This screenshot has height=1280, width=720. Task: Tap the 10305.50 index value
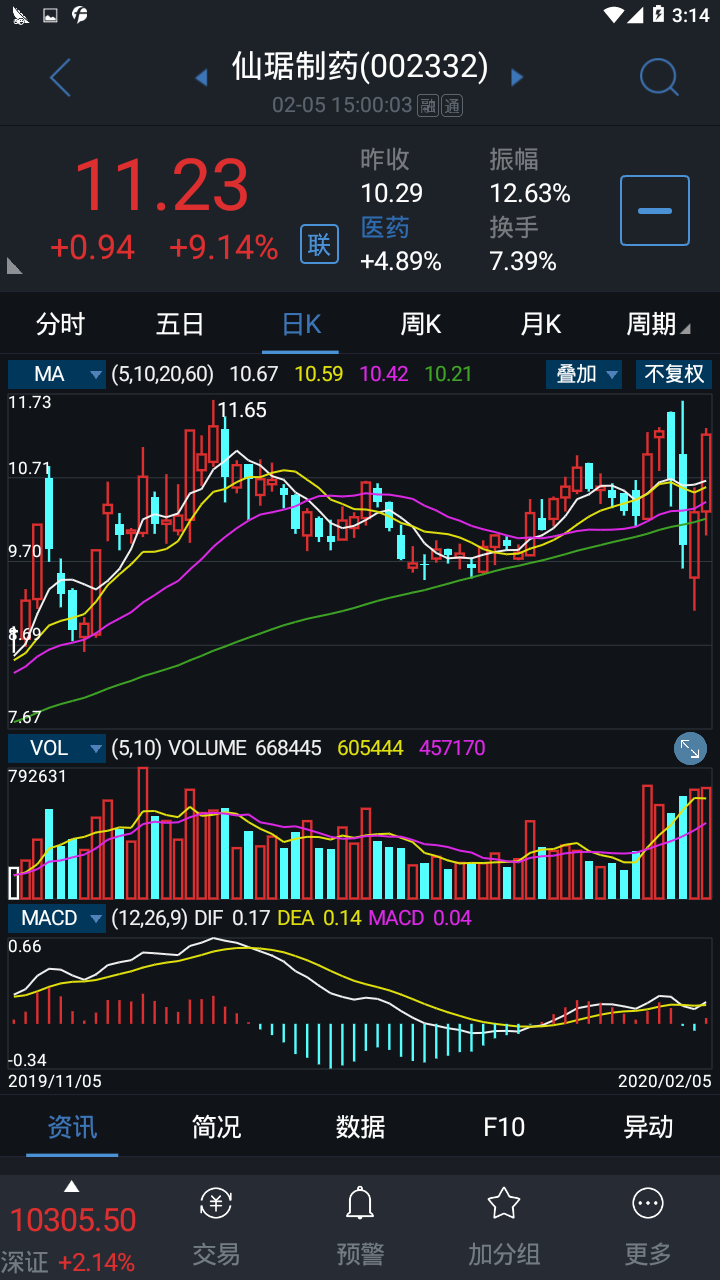click(73, 1220)
